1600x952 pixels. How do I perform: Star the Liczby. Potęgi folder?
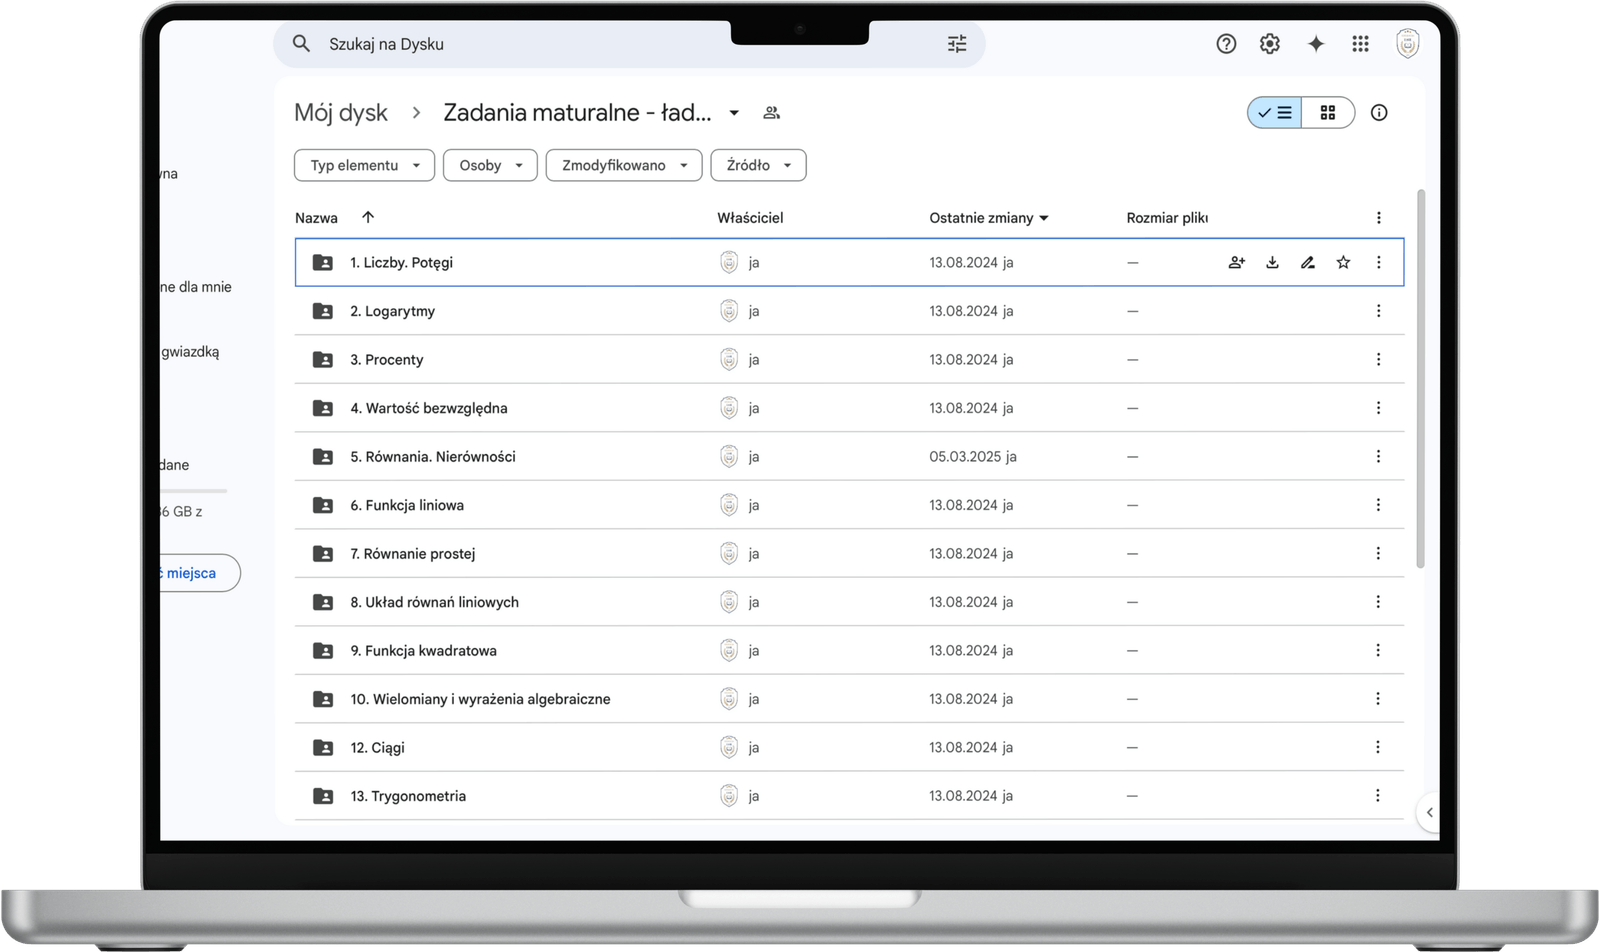1343,263
